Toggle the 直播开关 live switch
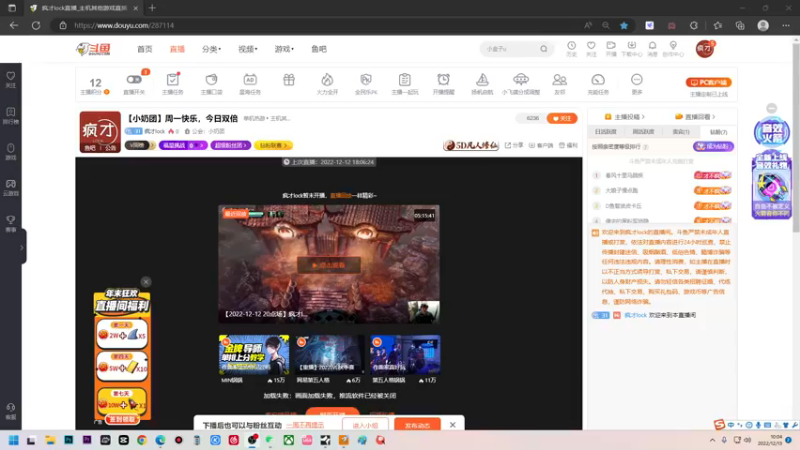800x450 pixels. pyautogui.click(x=134, y=80)
